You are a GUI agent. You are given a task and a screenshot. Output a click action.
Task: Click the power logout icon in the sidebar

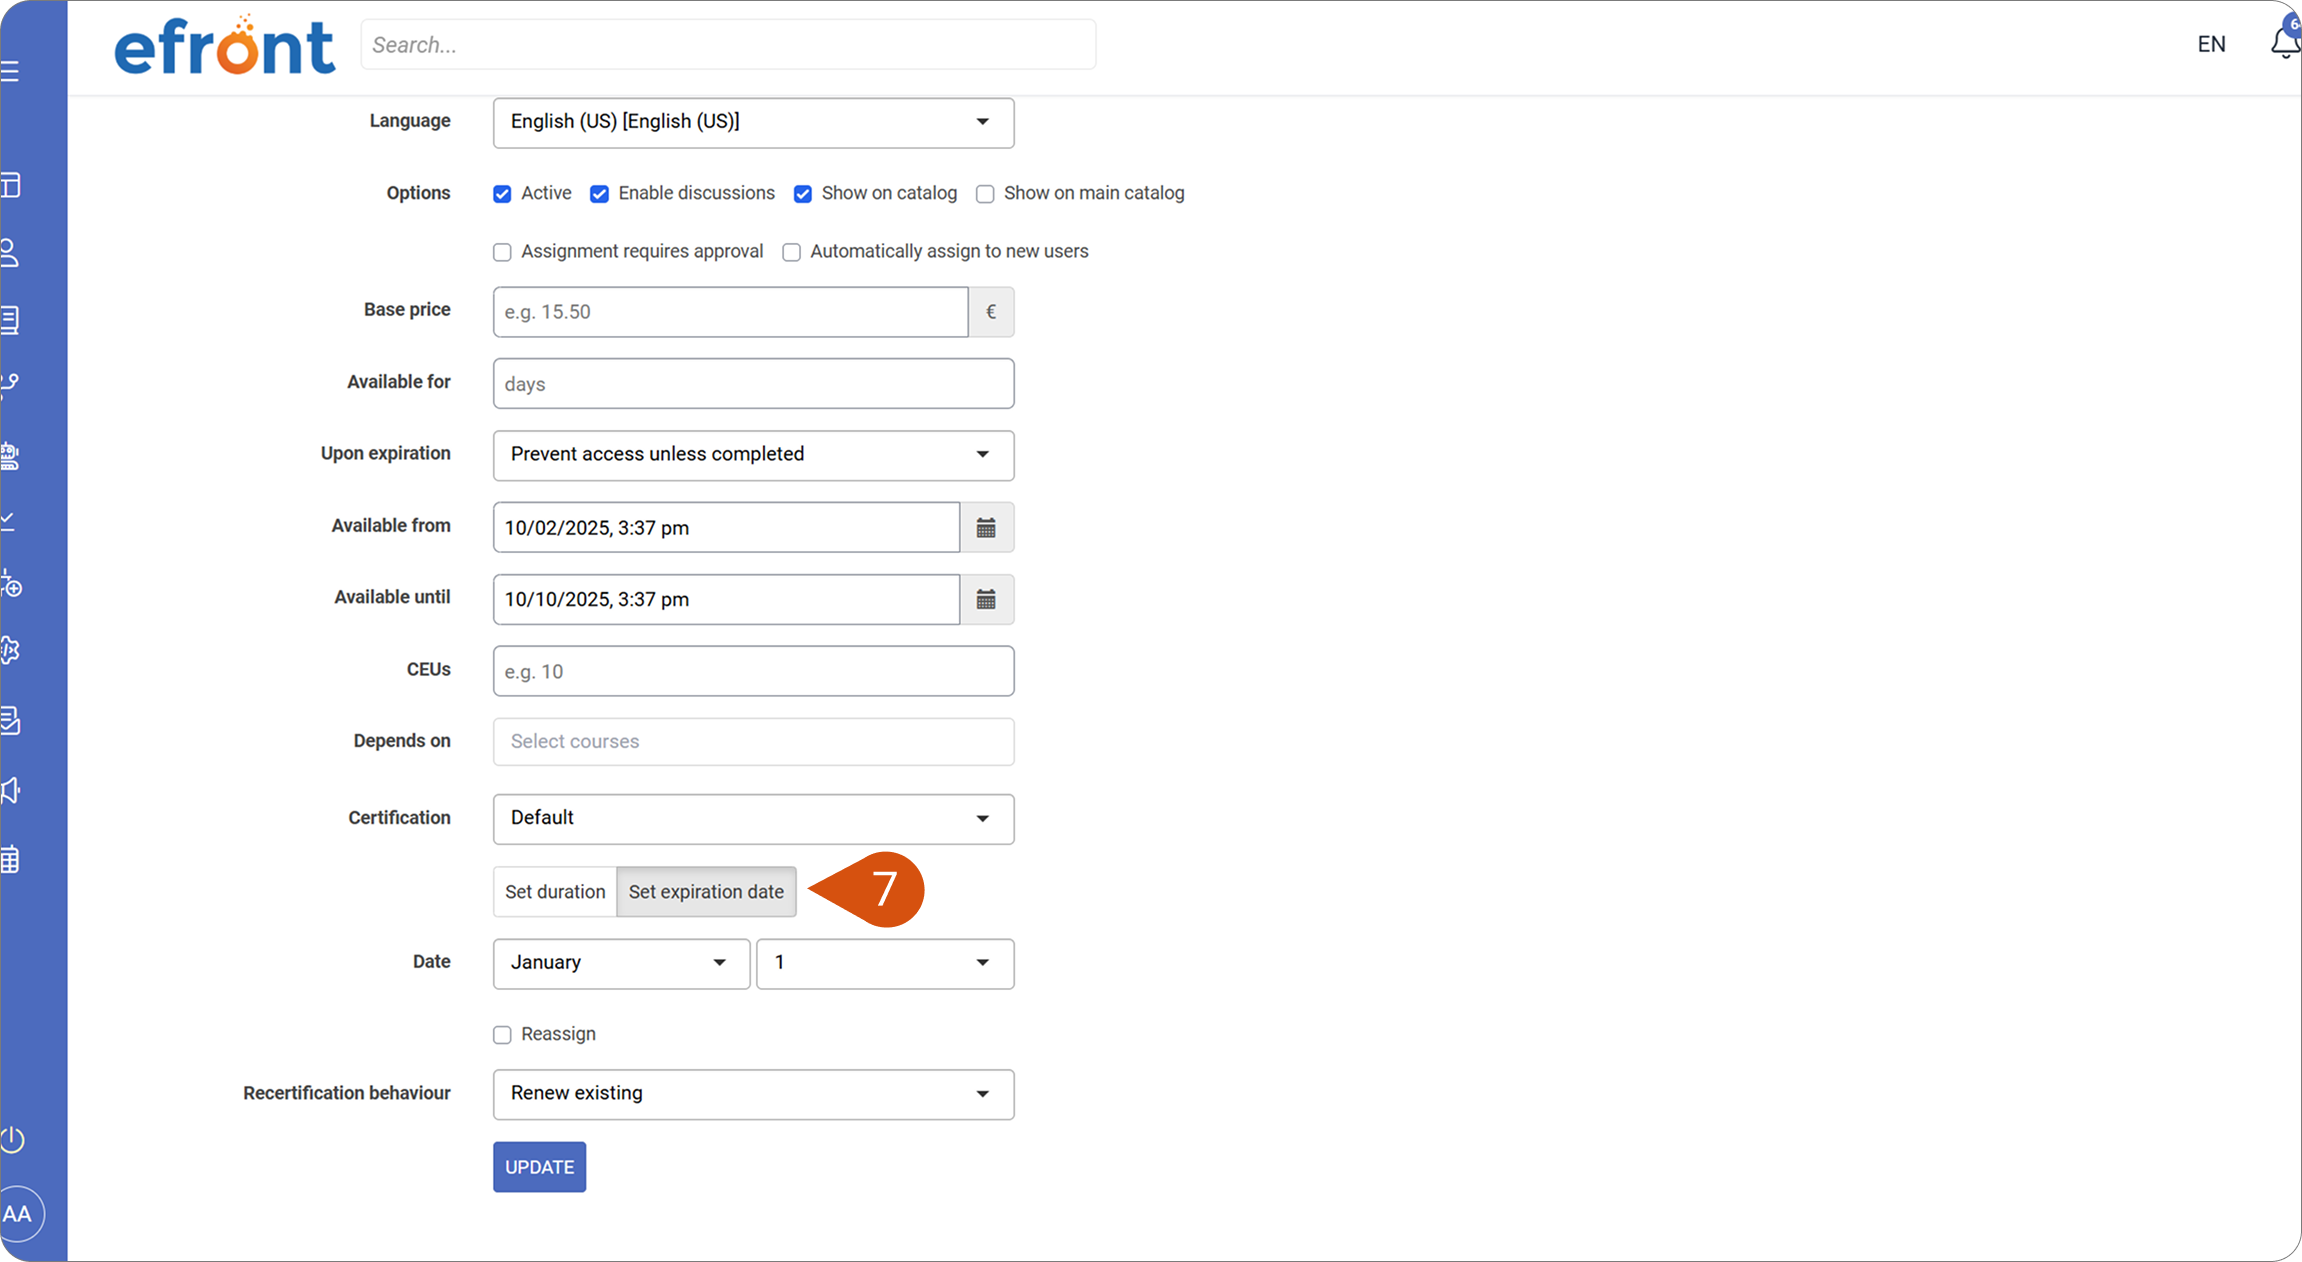click(x=12, y=1139)
